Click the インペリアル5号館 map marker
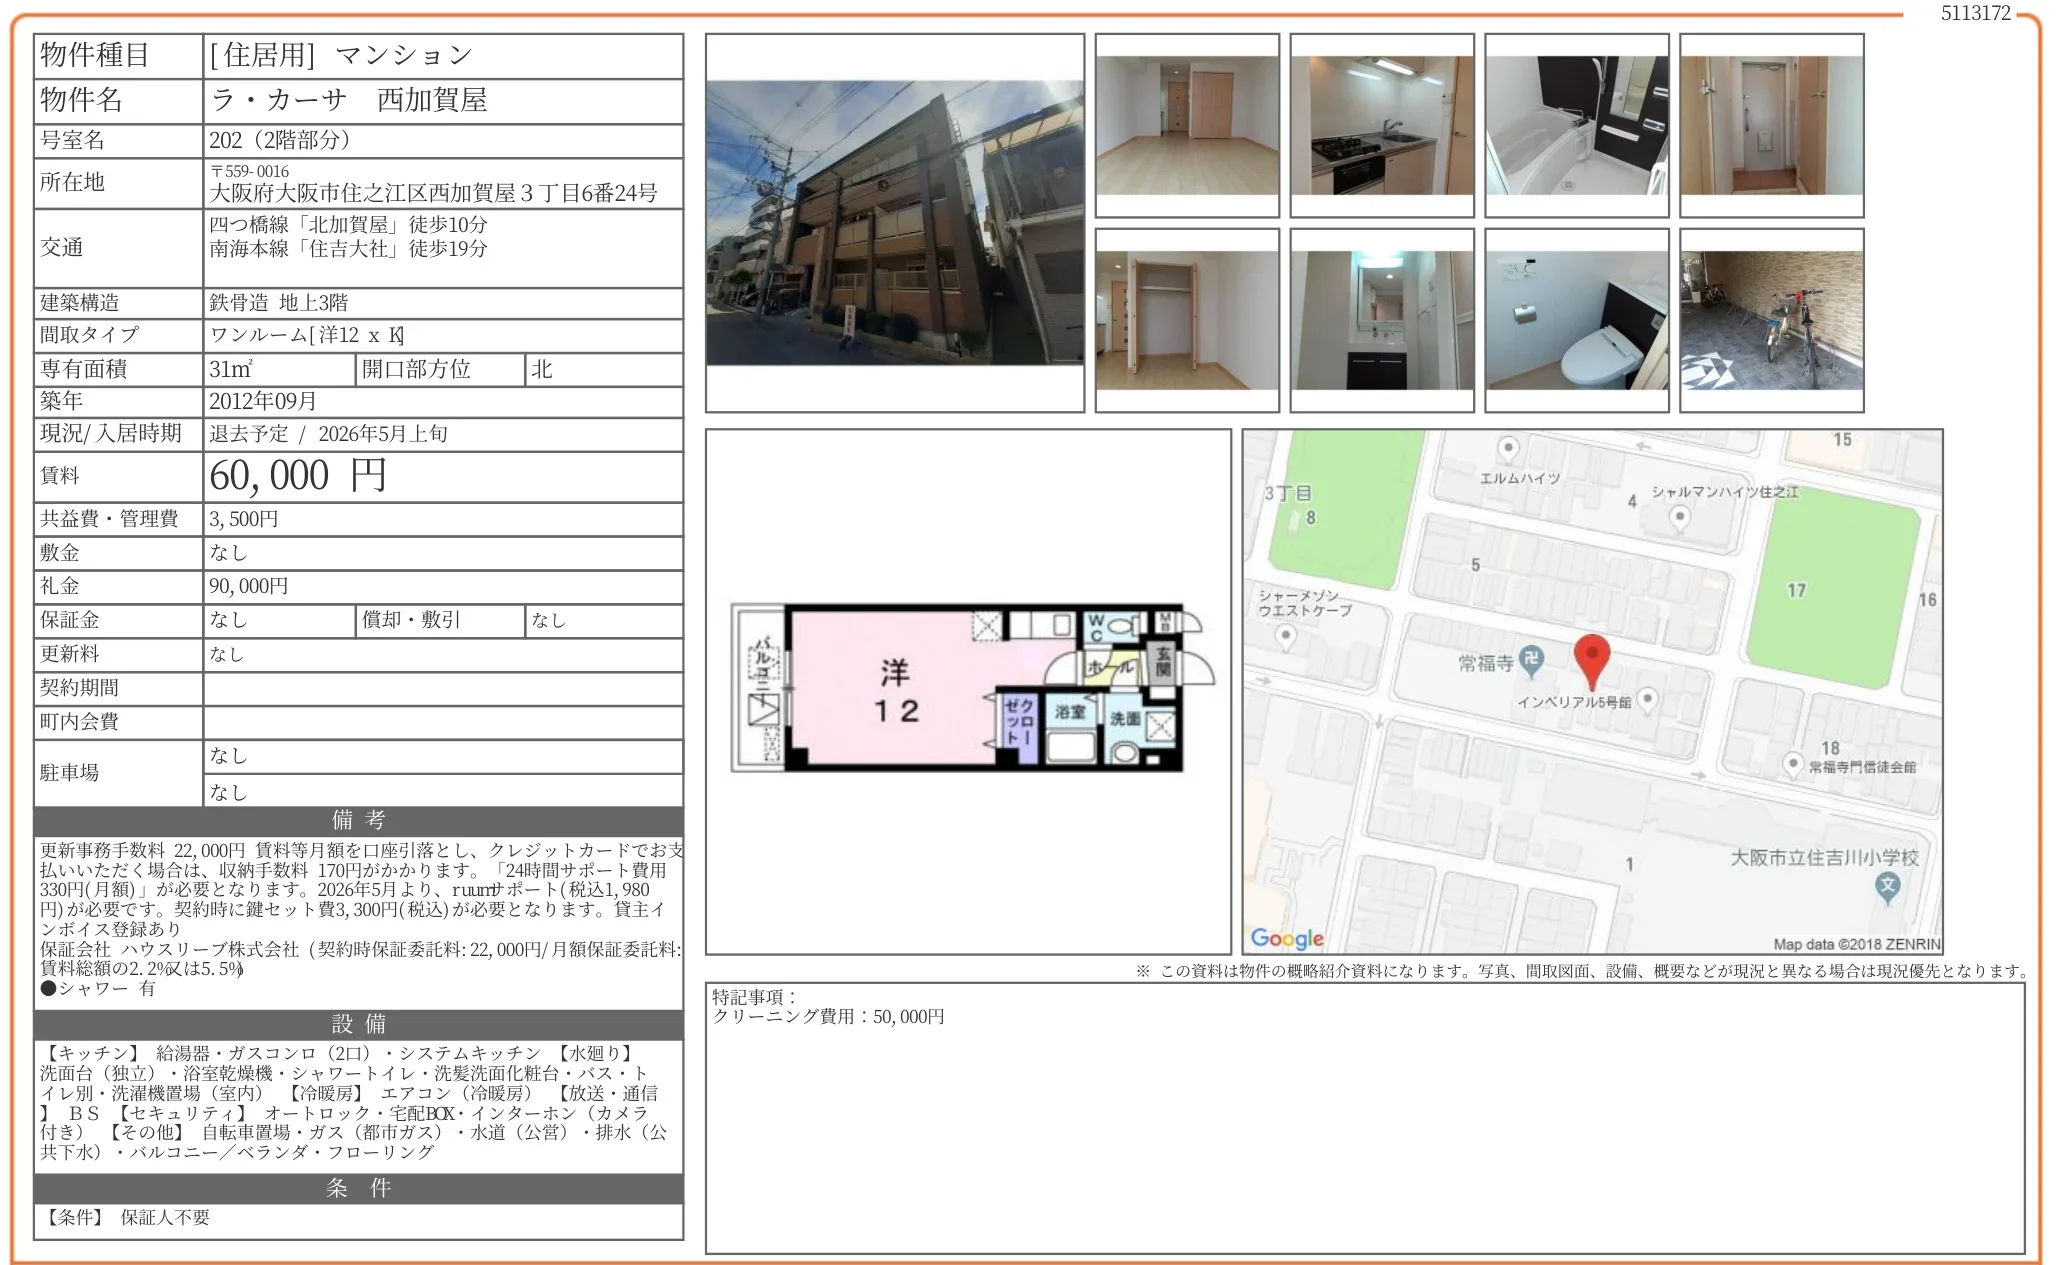The width and height of the screenshot is (2056, 1265). (x=1647, y=699)
